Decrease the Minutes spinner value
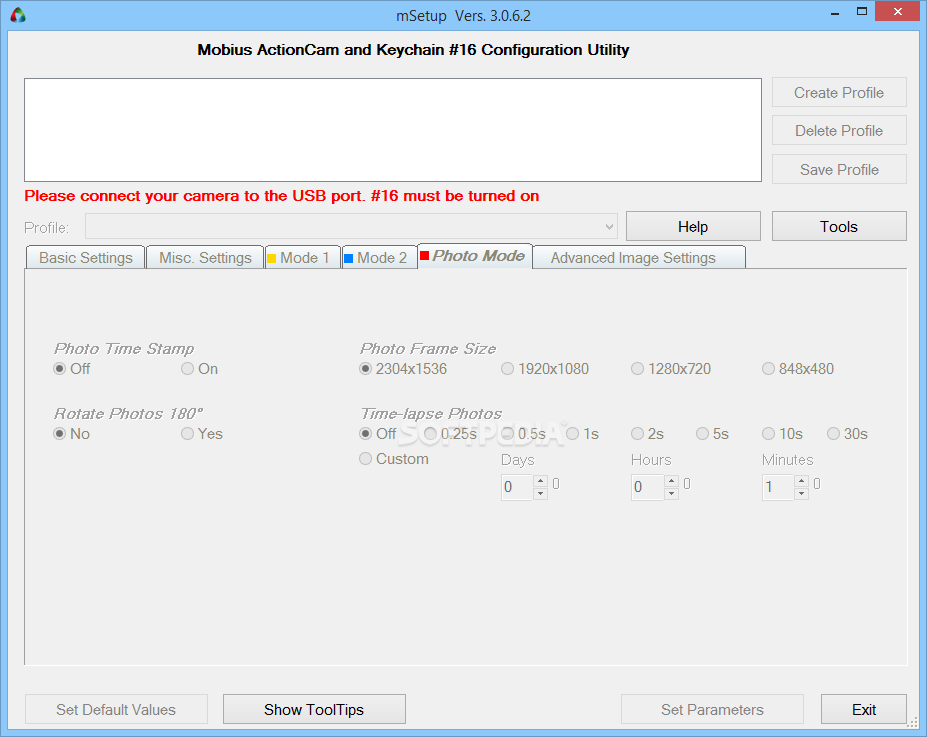The width and height of the screenshot is (927, 737). tap(801, 494)
